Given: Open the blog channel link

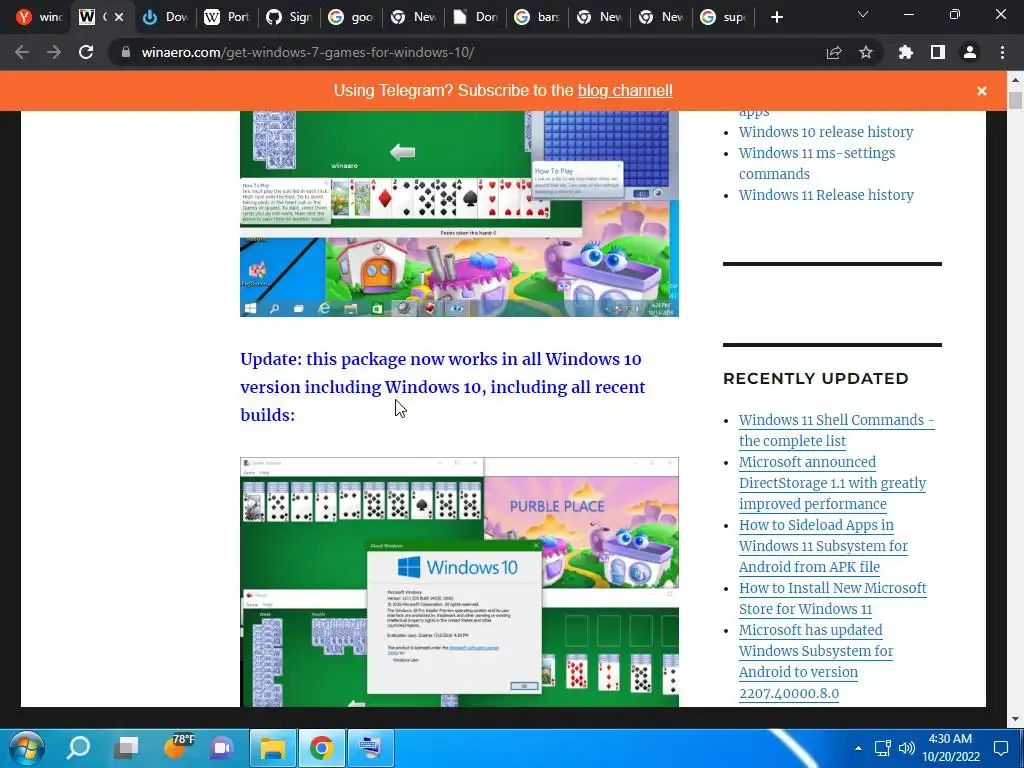Looking at the screenshot, I should (625, 90).
